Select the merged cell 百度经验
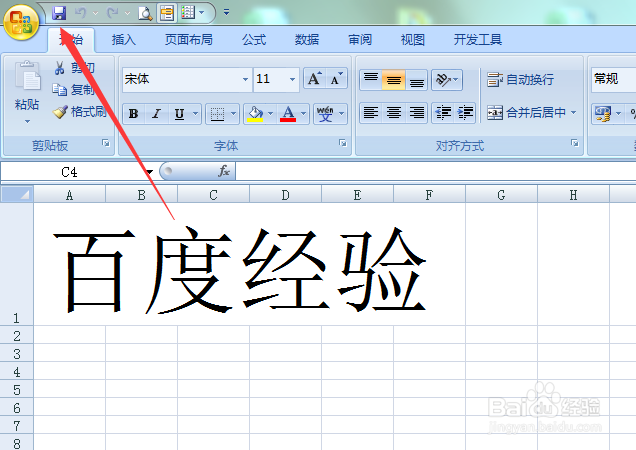The height and width of the screenshot is (450, 636). point(249,264)
